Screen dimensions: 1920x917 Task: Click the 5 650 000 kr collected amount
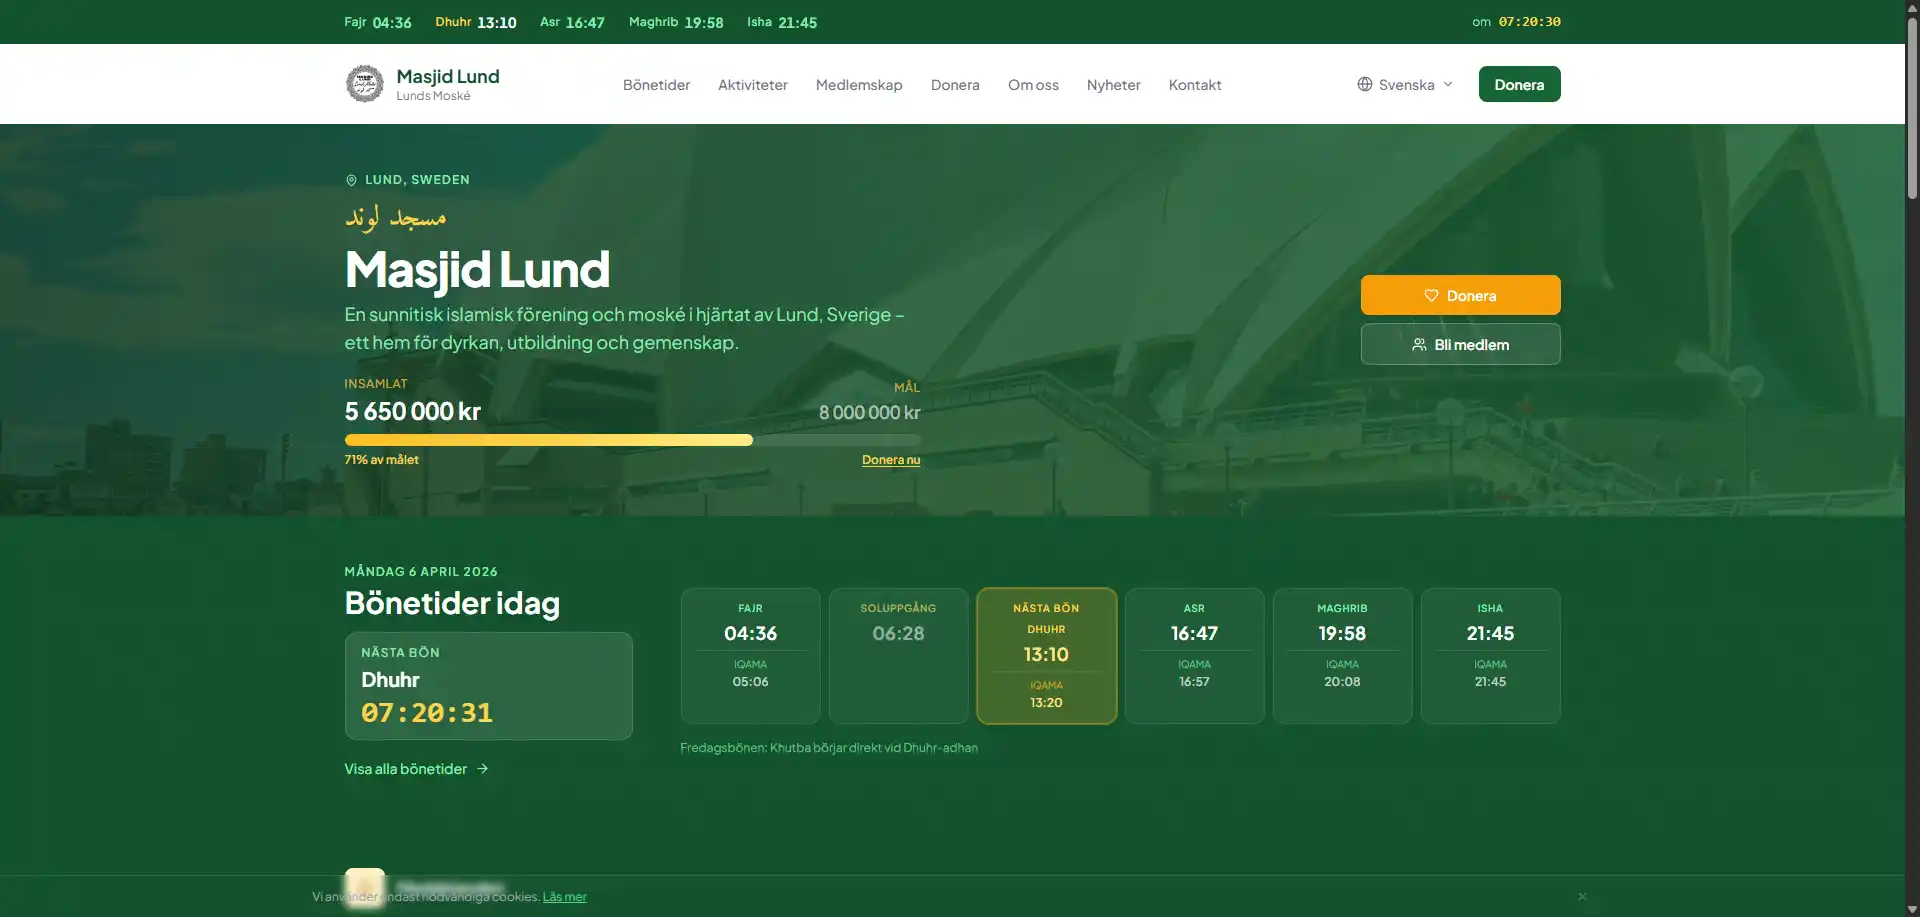413,412
